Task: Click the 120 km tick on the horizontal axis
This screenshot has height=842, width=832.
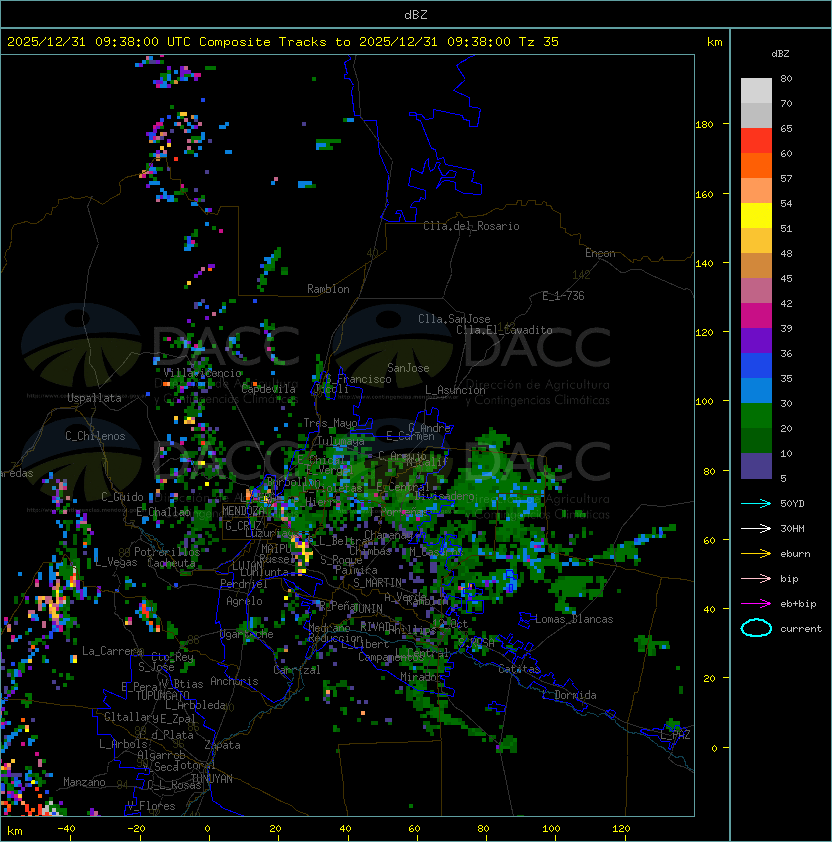Action: pyautogui.click(x=621, y=829)
